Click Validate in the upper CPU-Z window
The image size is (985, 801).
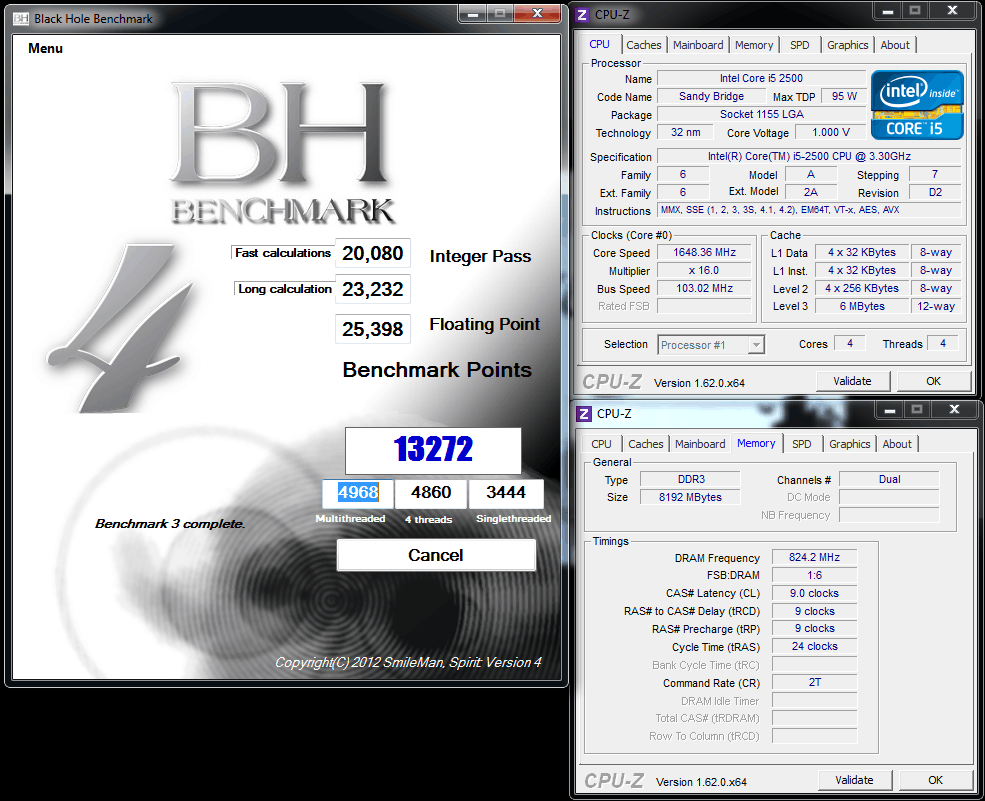[x=852, y=381]
